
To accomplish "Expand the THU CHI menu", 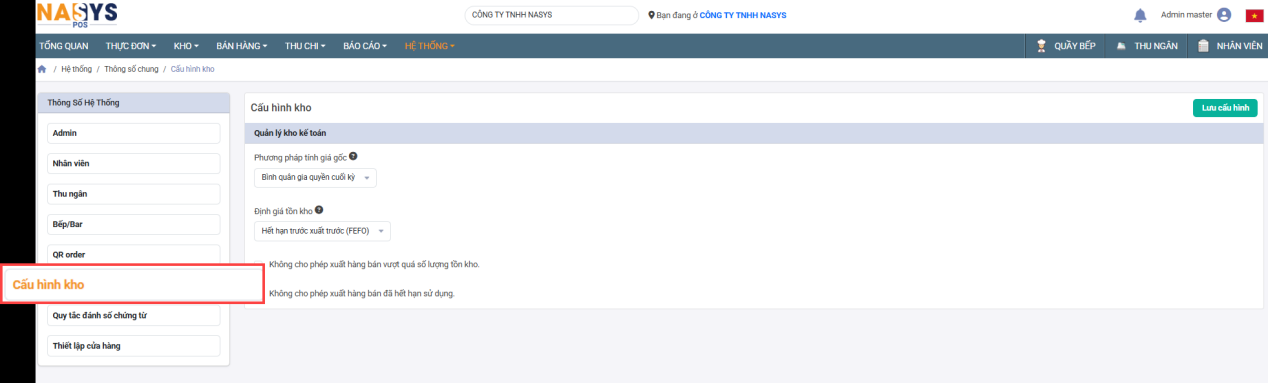I will point(305,46).
